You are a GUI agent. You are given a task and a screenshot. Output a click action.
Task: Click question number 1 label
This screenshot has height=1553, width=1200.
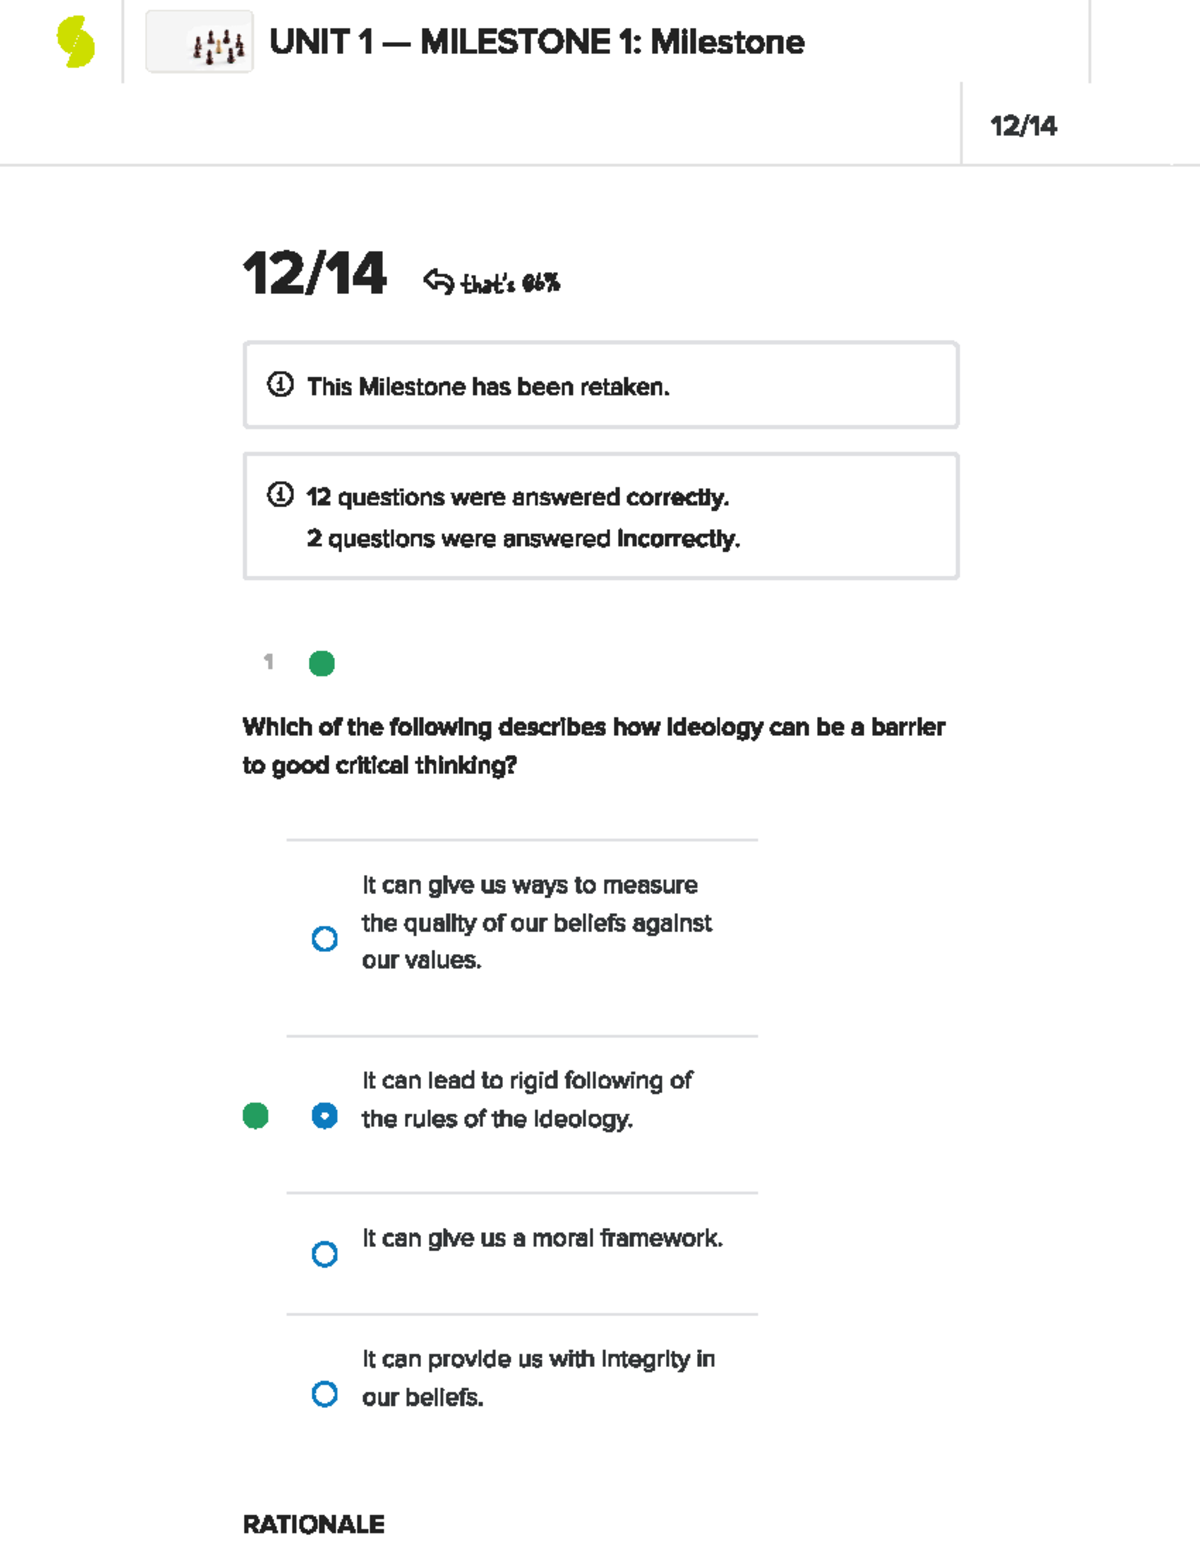point(268,661)
